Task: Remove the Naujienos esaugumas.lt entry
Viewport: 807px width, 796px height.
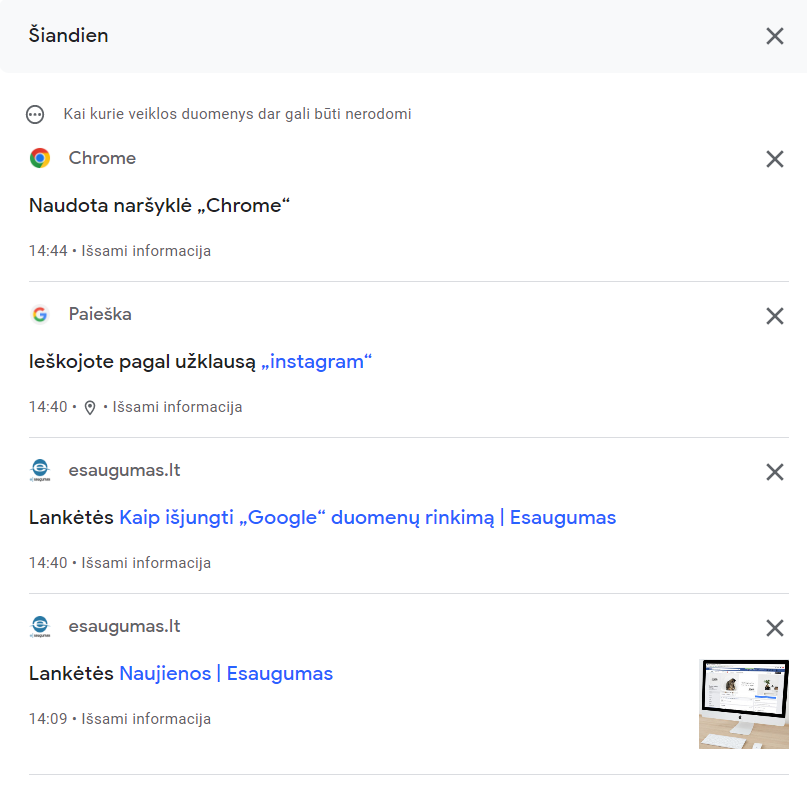Action: (775, 627)
